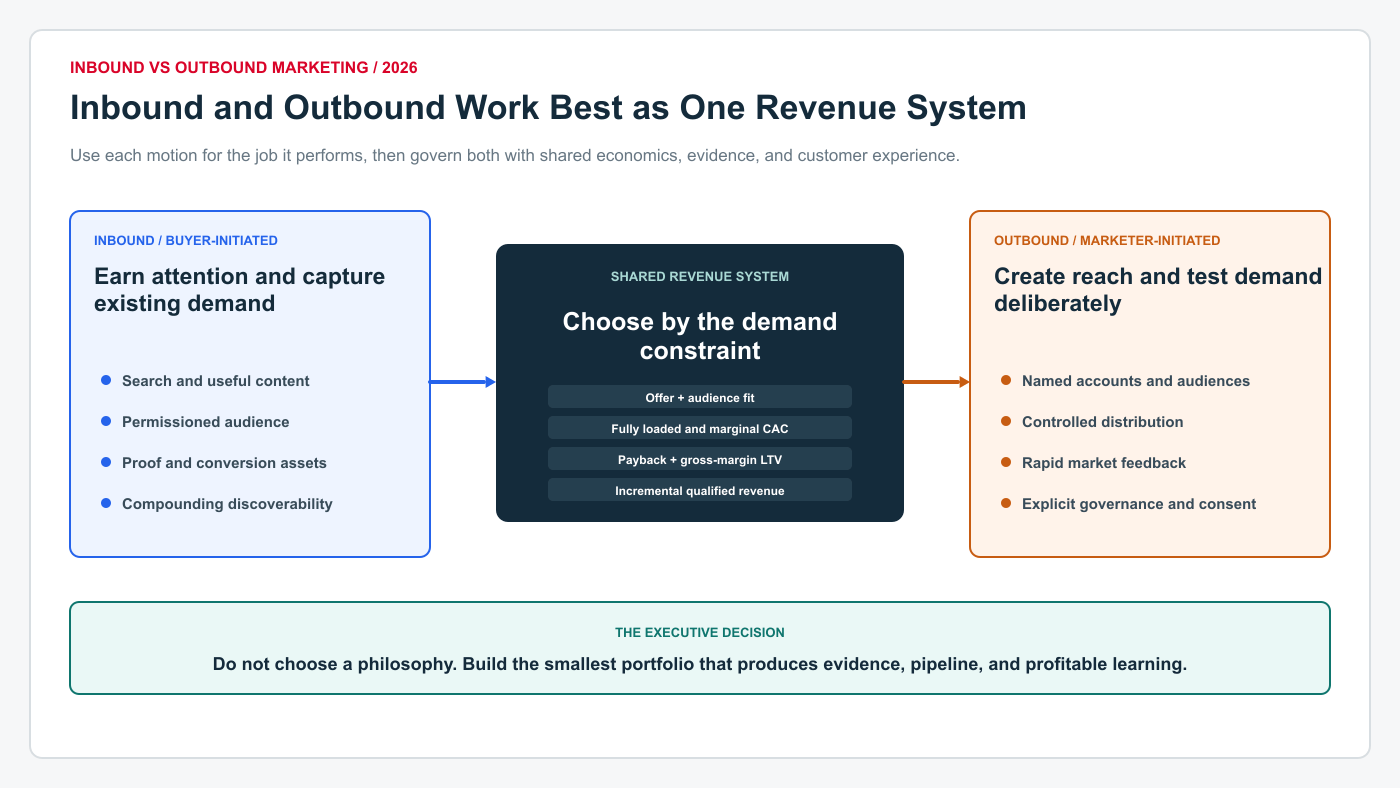Click the 'SHARED REVENUE SYSTEM' label
Image resolution: width=1400 pixels, height=788 pixels.
tap(700, 276)
